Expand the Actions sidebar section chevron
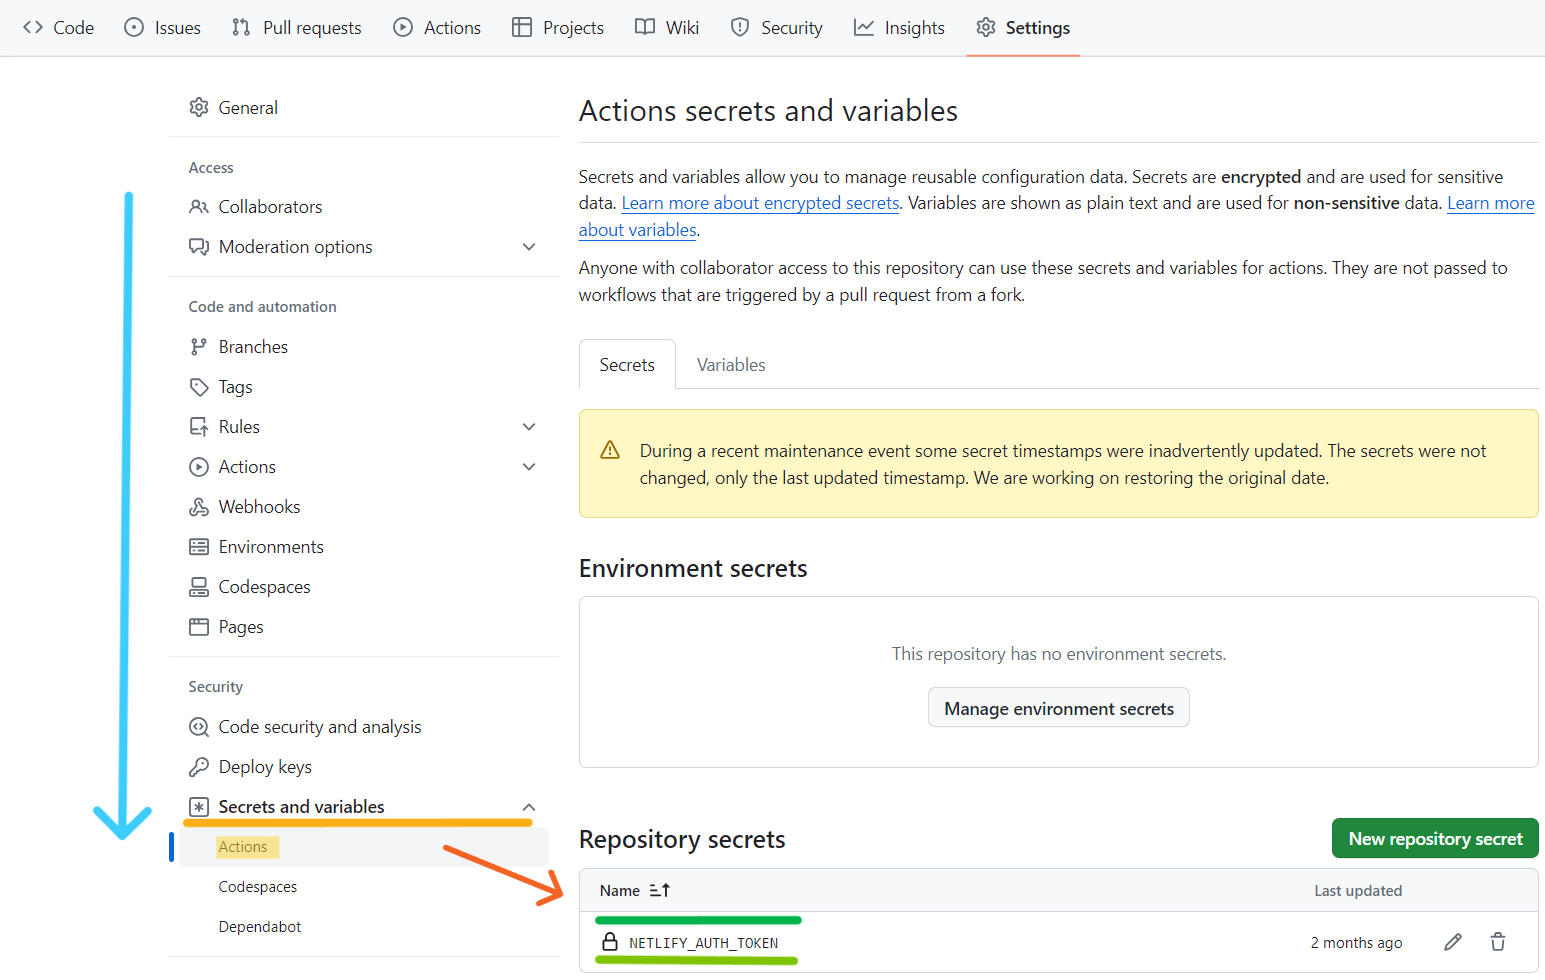This screenshot has height=980, width=1545. 529,467
